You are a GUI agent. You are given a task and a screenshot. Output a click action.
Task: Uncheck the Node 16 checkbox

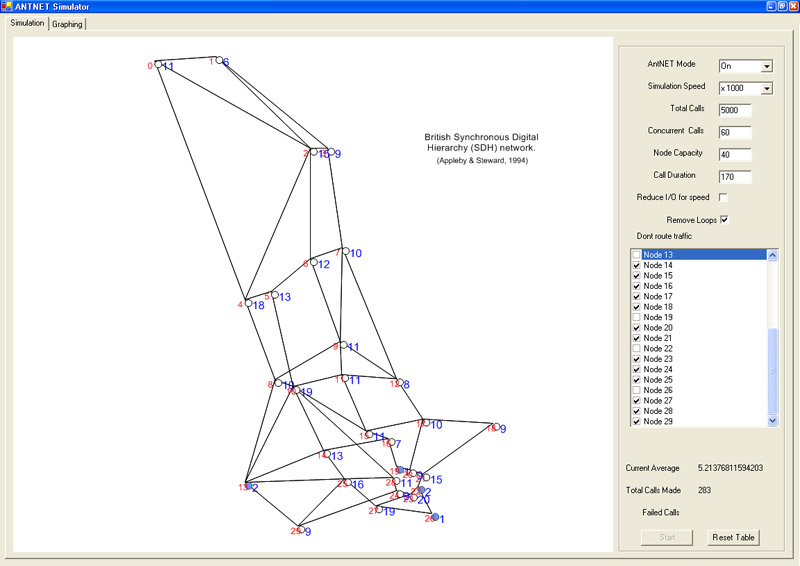636,286
